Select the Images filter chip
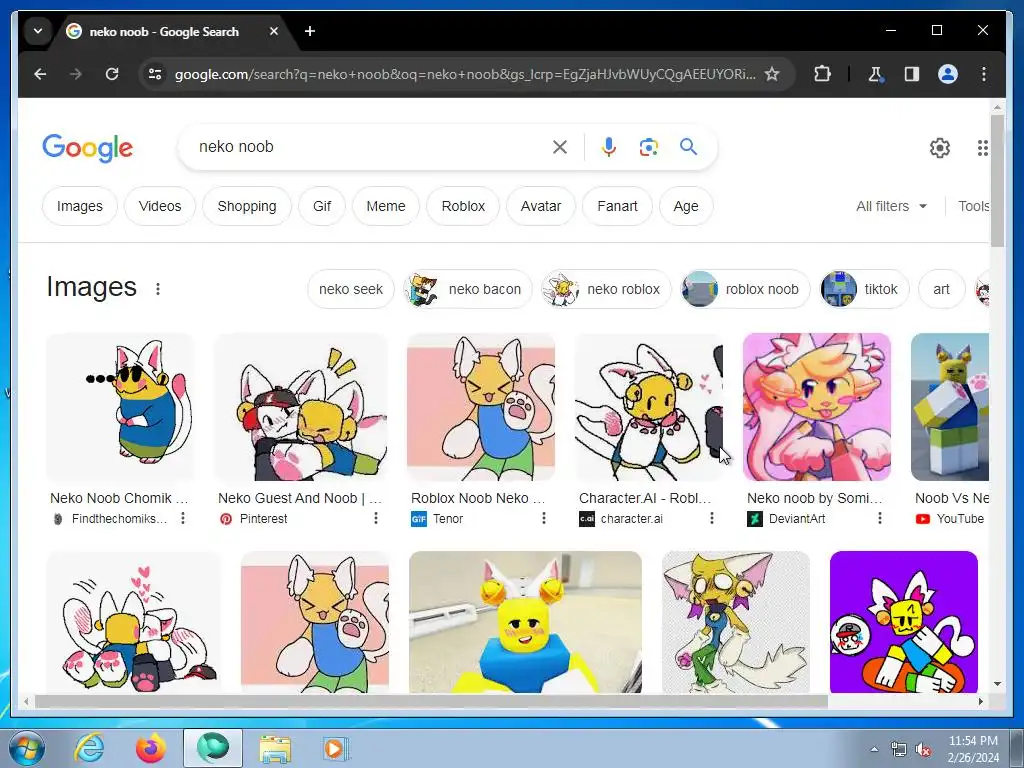Viewport: 1024px width, 768px height. 80,206
